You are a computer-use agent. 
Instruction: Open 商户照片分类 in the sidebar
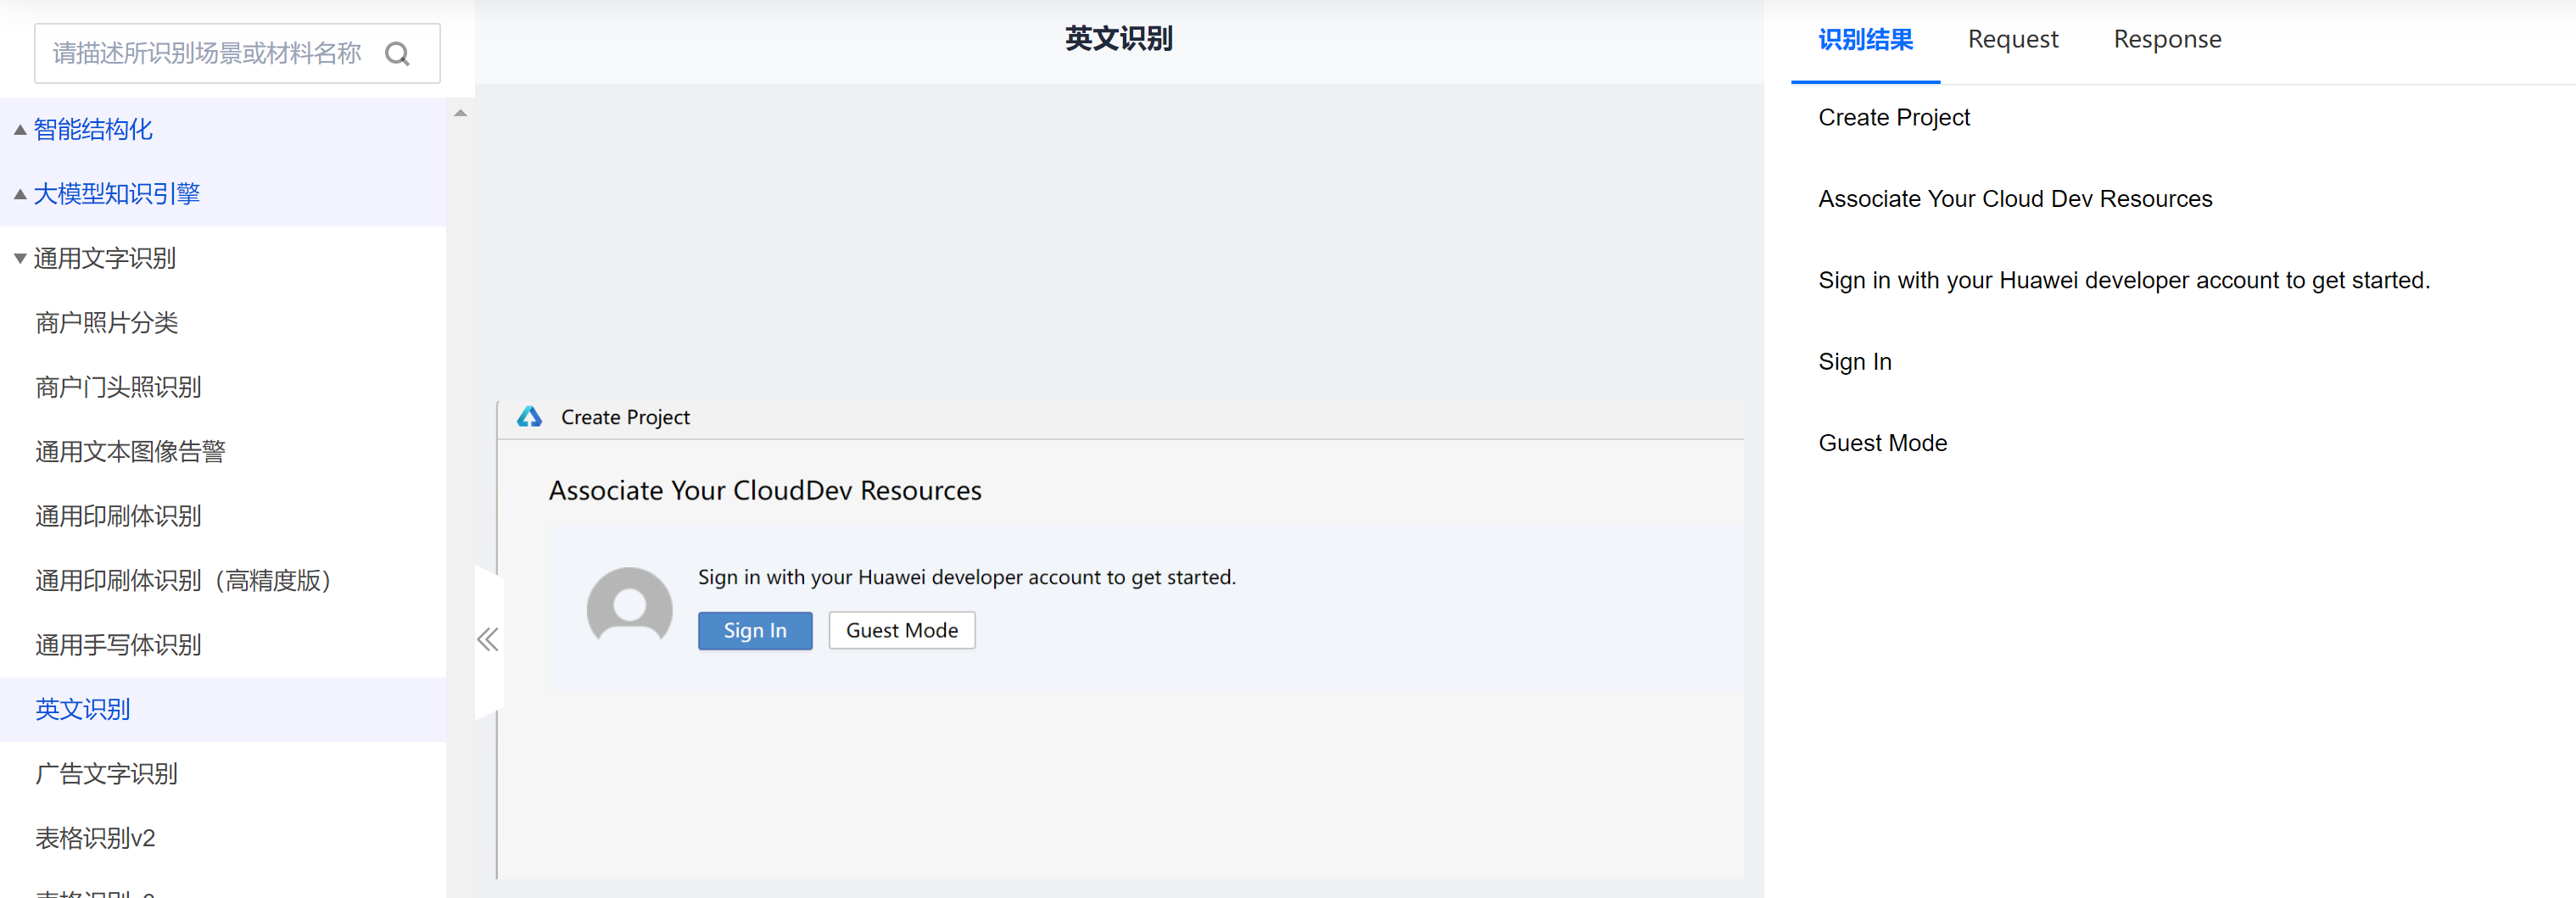107,323
